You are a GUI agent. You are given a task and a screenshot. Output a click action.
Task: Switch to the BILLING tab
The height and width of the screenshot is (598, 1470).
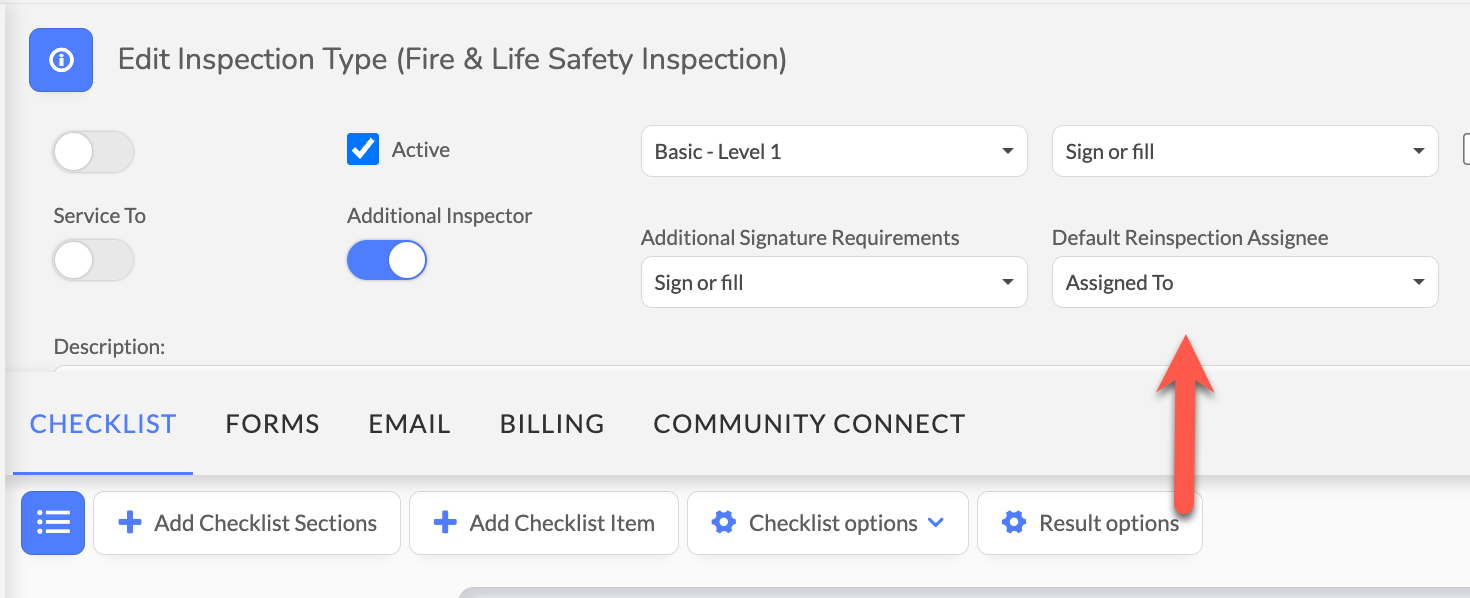[x=552, y=424]
